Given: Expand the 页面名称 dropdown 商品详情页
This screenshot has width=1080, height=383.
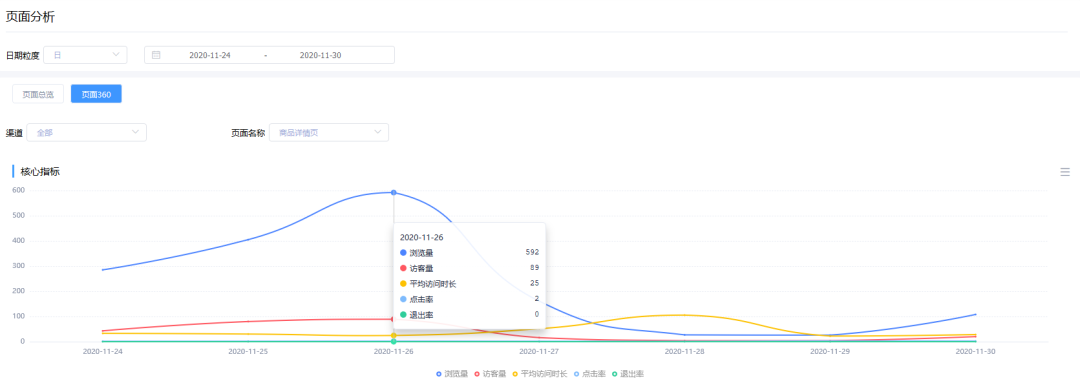Looking at the screenshot, I should [x=329, y=132].
